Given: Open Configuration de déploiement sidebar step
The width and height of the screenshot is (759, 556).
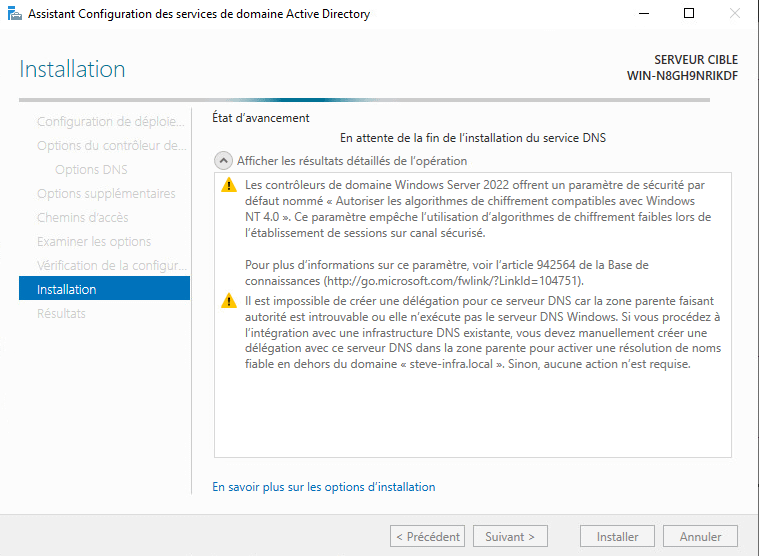Looking at the screenshot, I should (110, 121).
